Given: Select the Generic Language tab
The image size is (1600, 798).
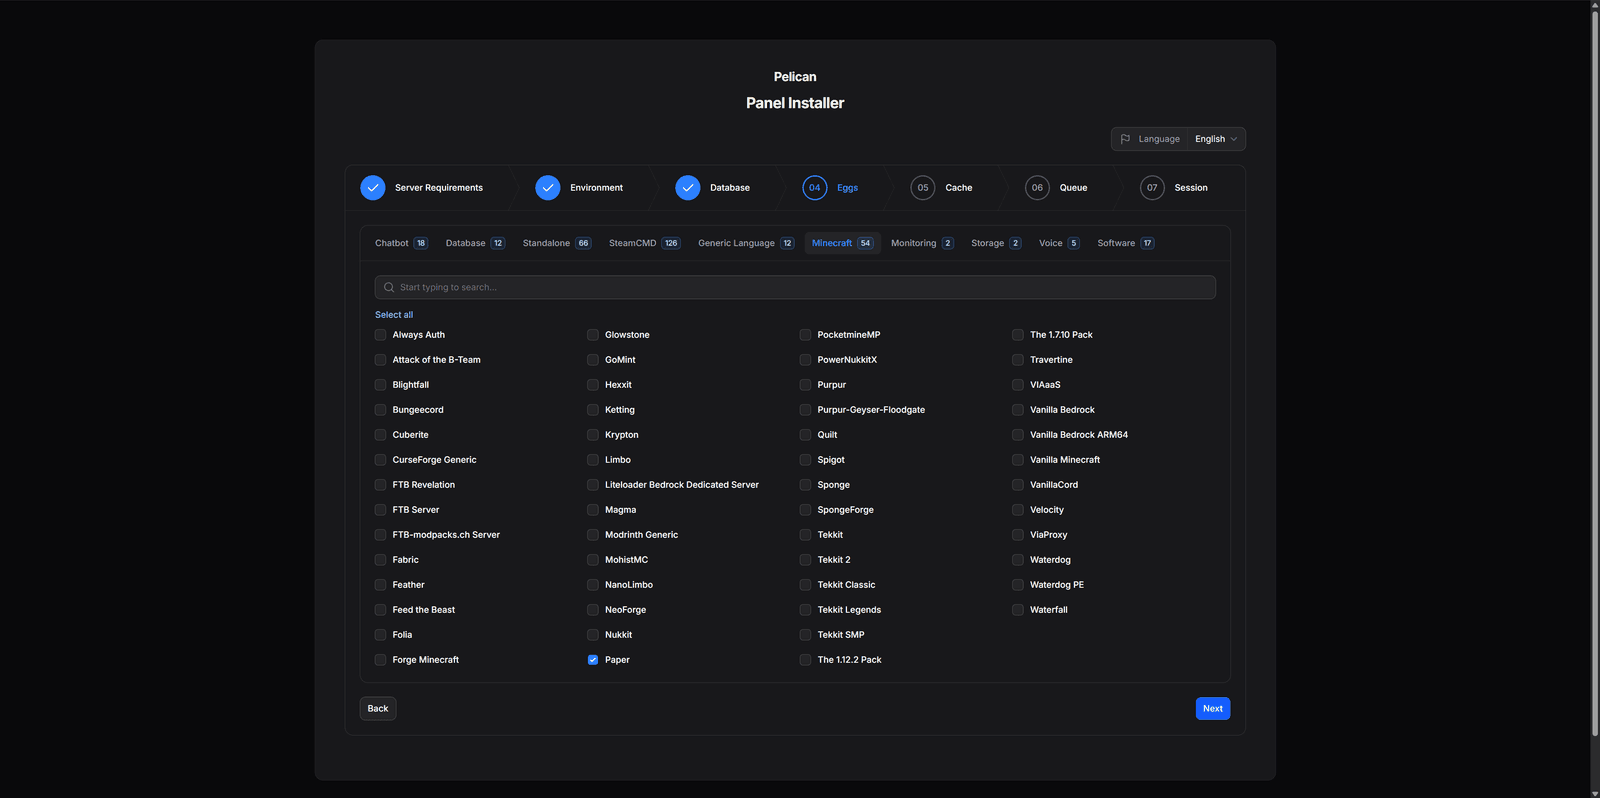Looking at the screenshot, I should [746, 243].
